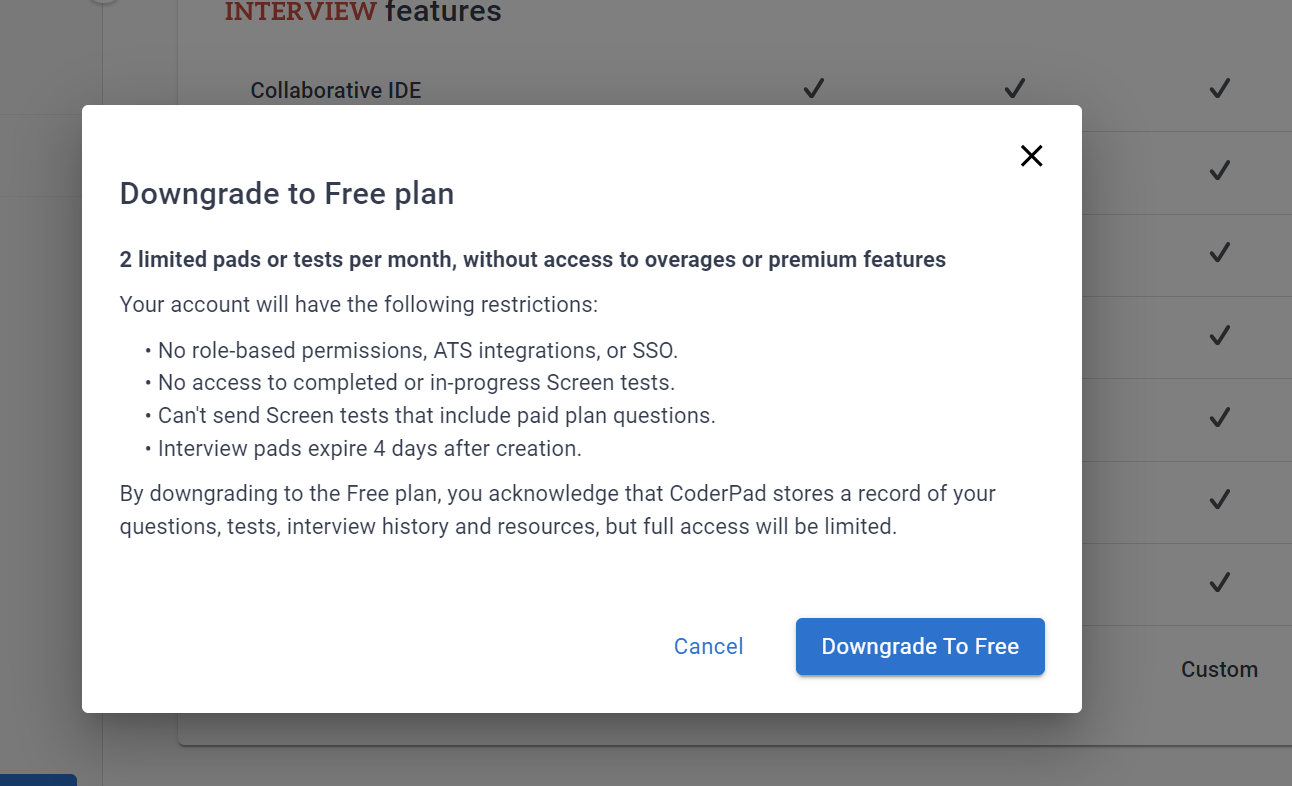
Task: Click the checkmark directly above the Custom label
Action: click(x=1219, y=582)
